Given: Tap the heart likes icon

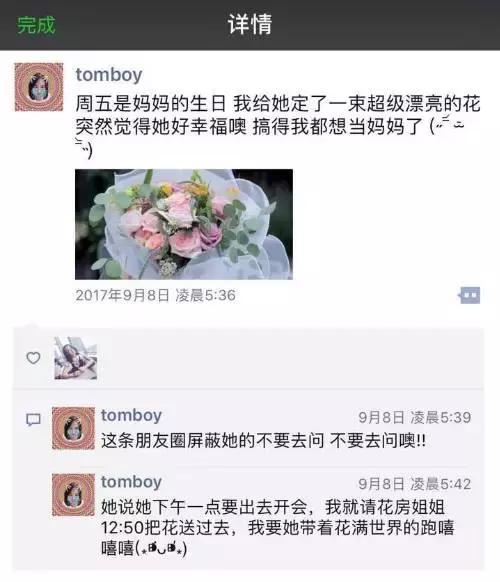Looking at the screenshot, I should point(33,358).
